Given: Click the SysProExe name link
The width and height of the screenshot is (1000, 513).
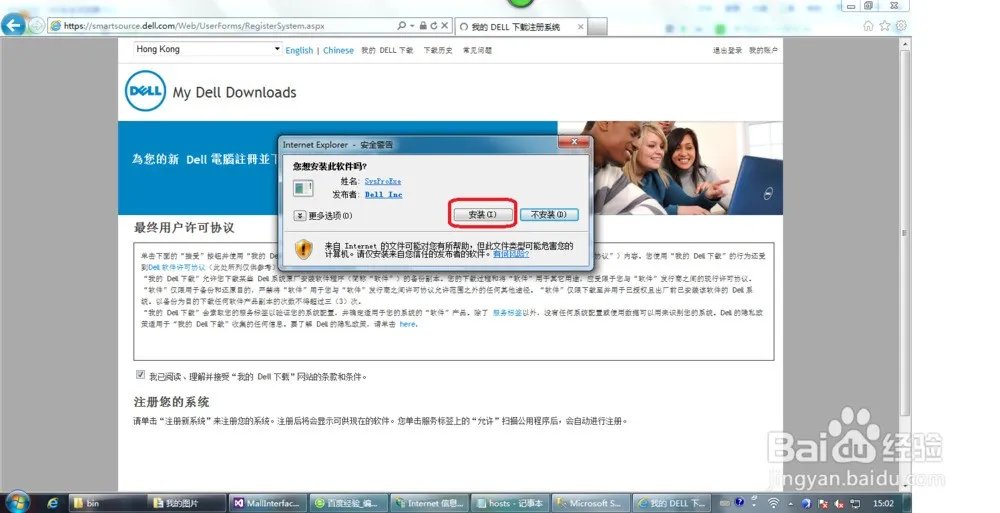Looking at the screenshot, I should tap(383, 181).
